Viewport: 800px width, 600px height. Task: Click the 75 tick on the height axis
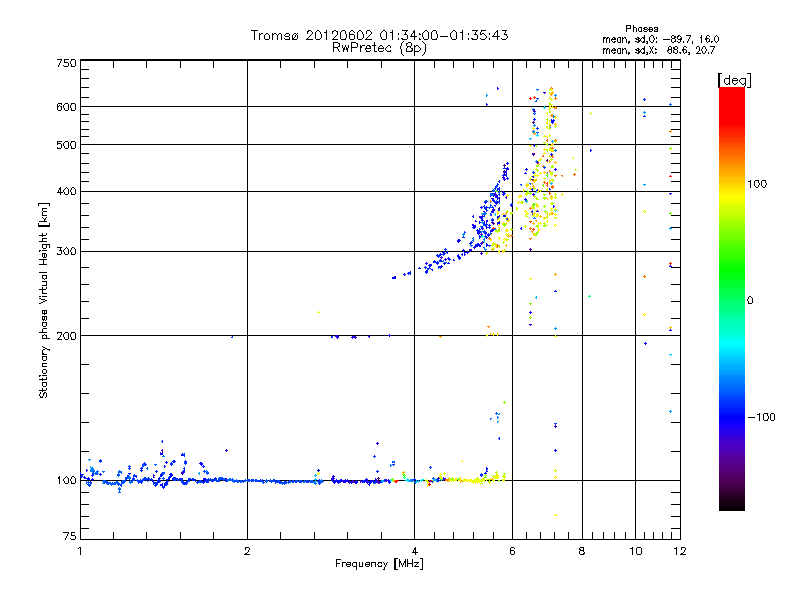[x=69, y=540]
